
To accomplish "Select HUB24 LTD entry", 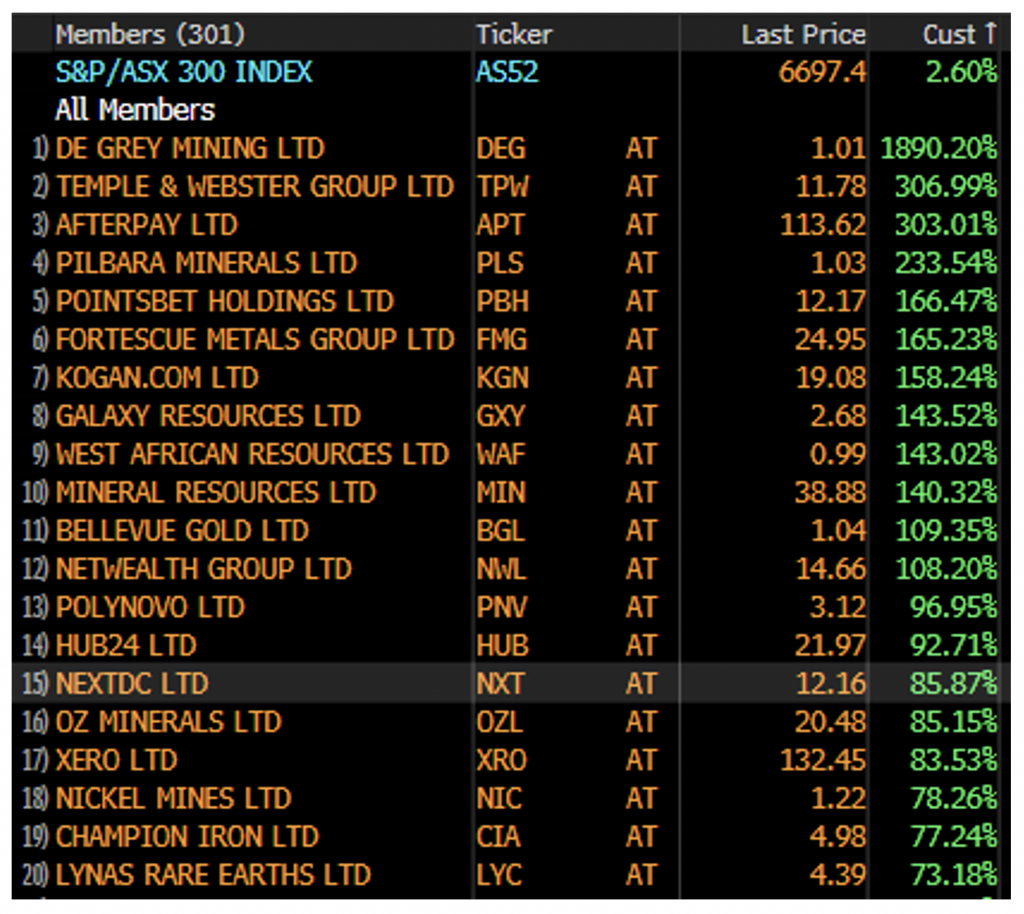I will [x=126, y=645].
